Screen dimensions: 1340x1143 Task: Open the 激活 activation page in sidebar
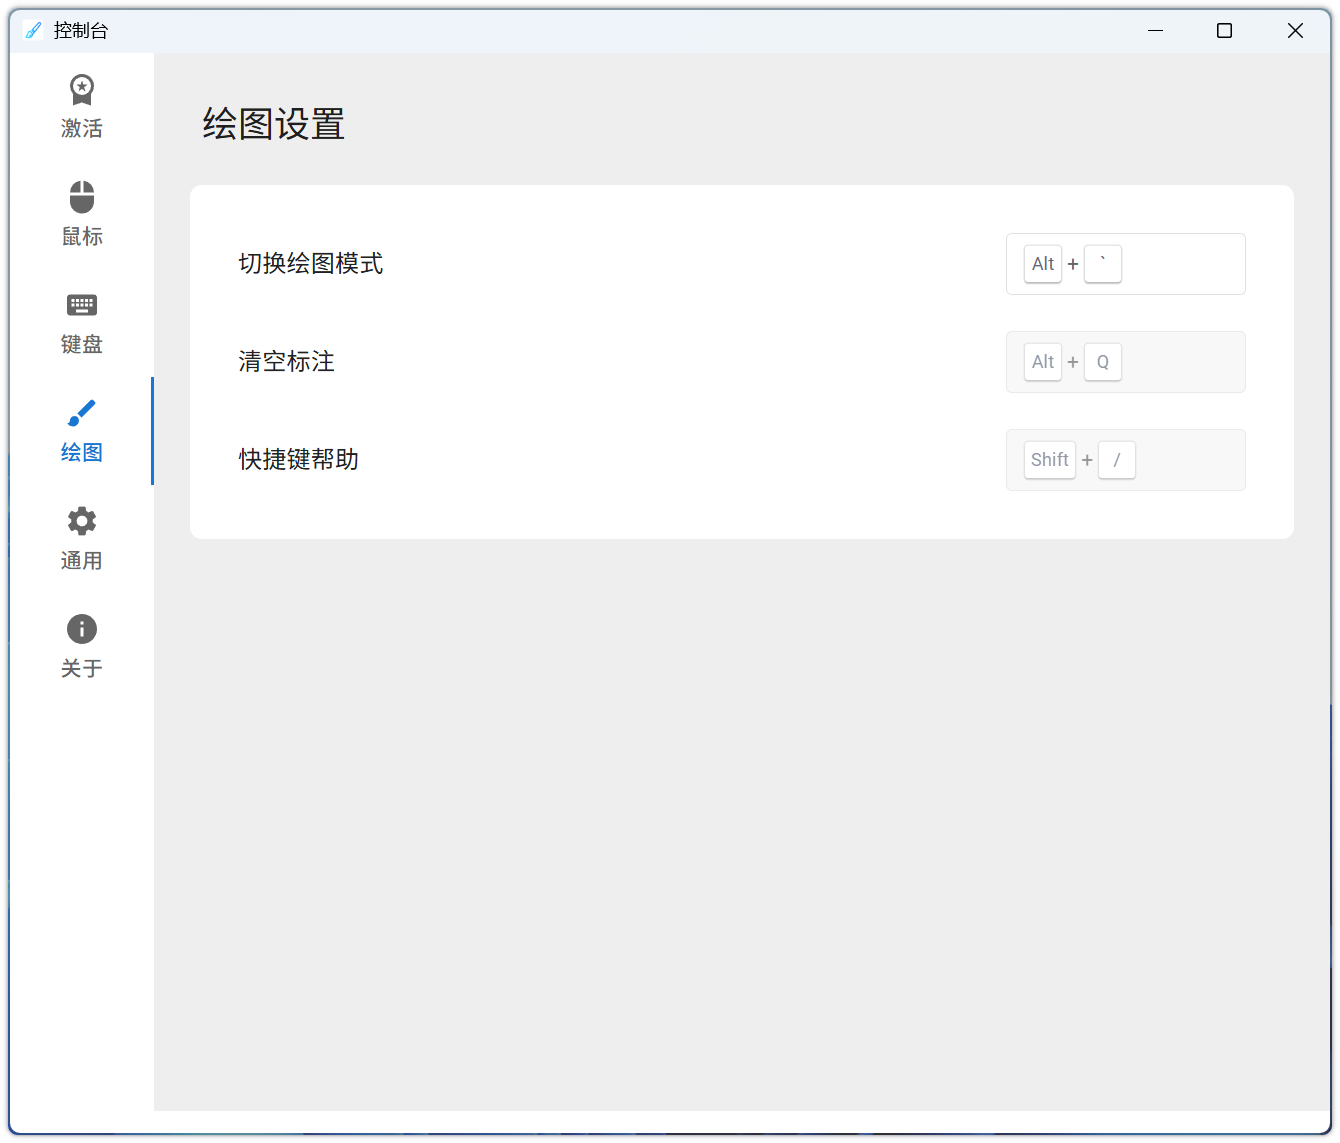click(x=81, y=106)
